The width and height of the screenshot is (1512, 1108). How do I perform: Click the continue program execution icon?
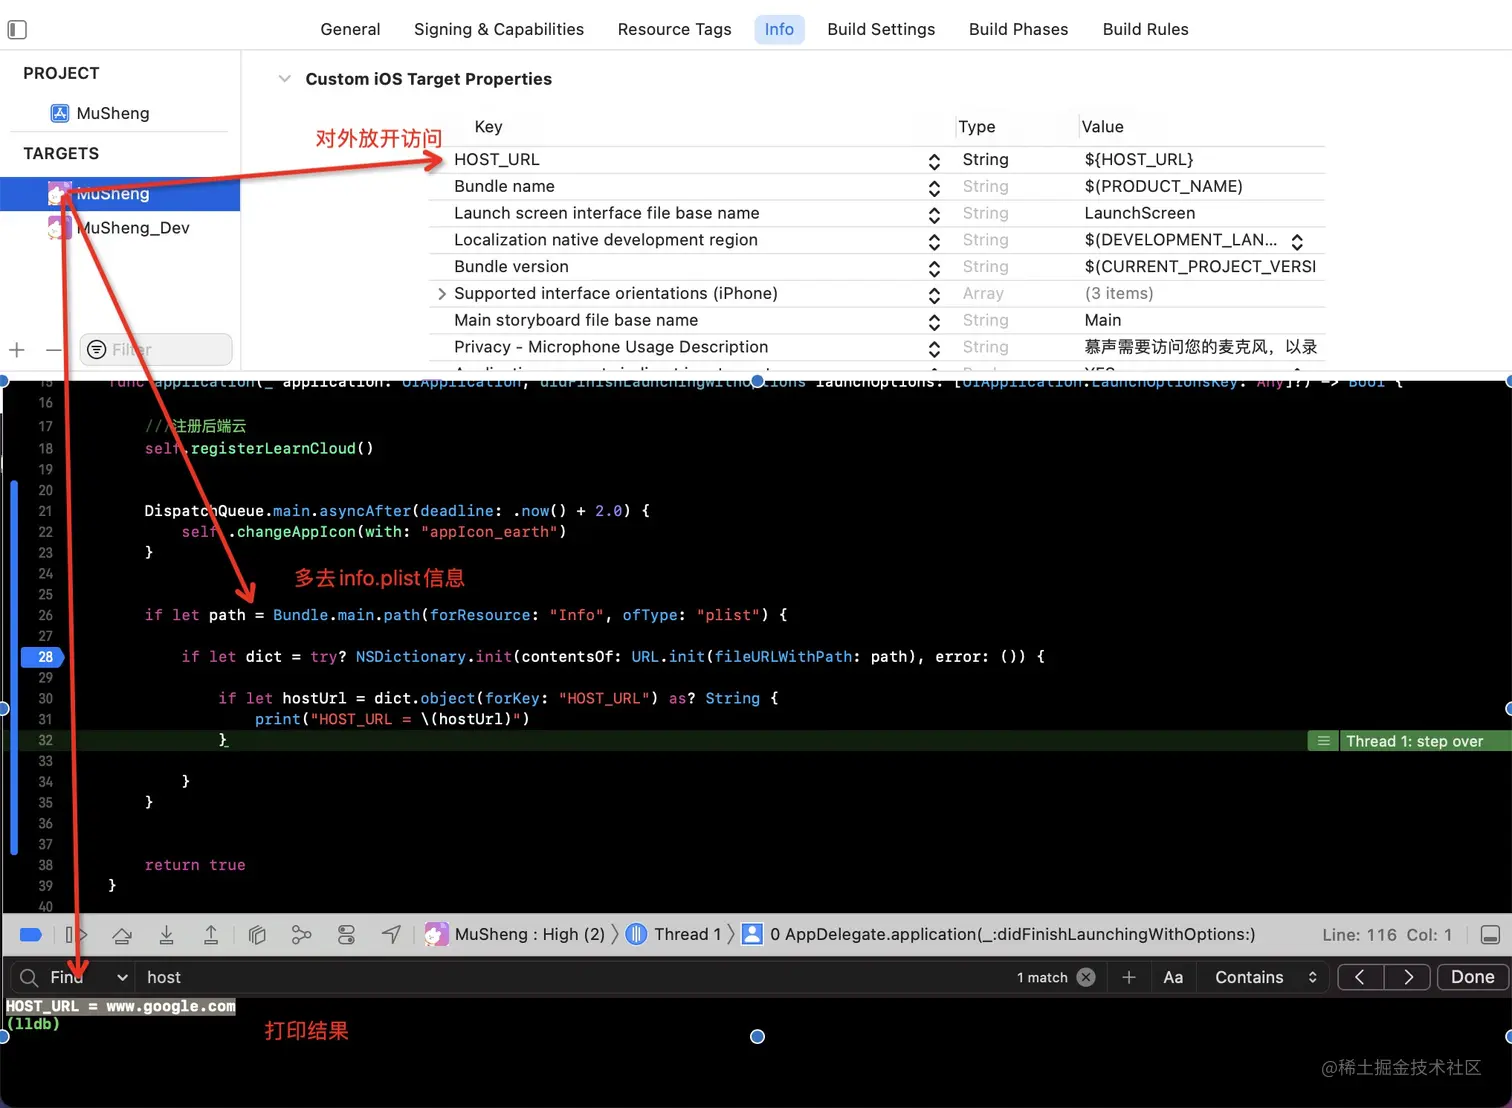click(x=76, y=935)
